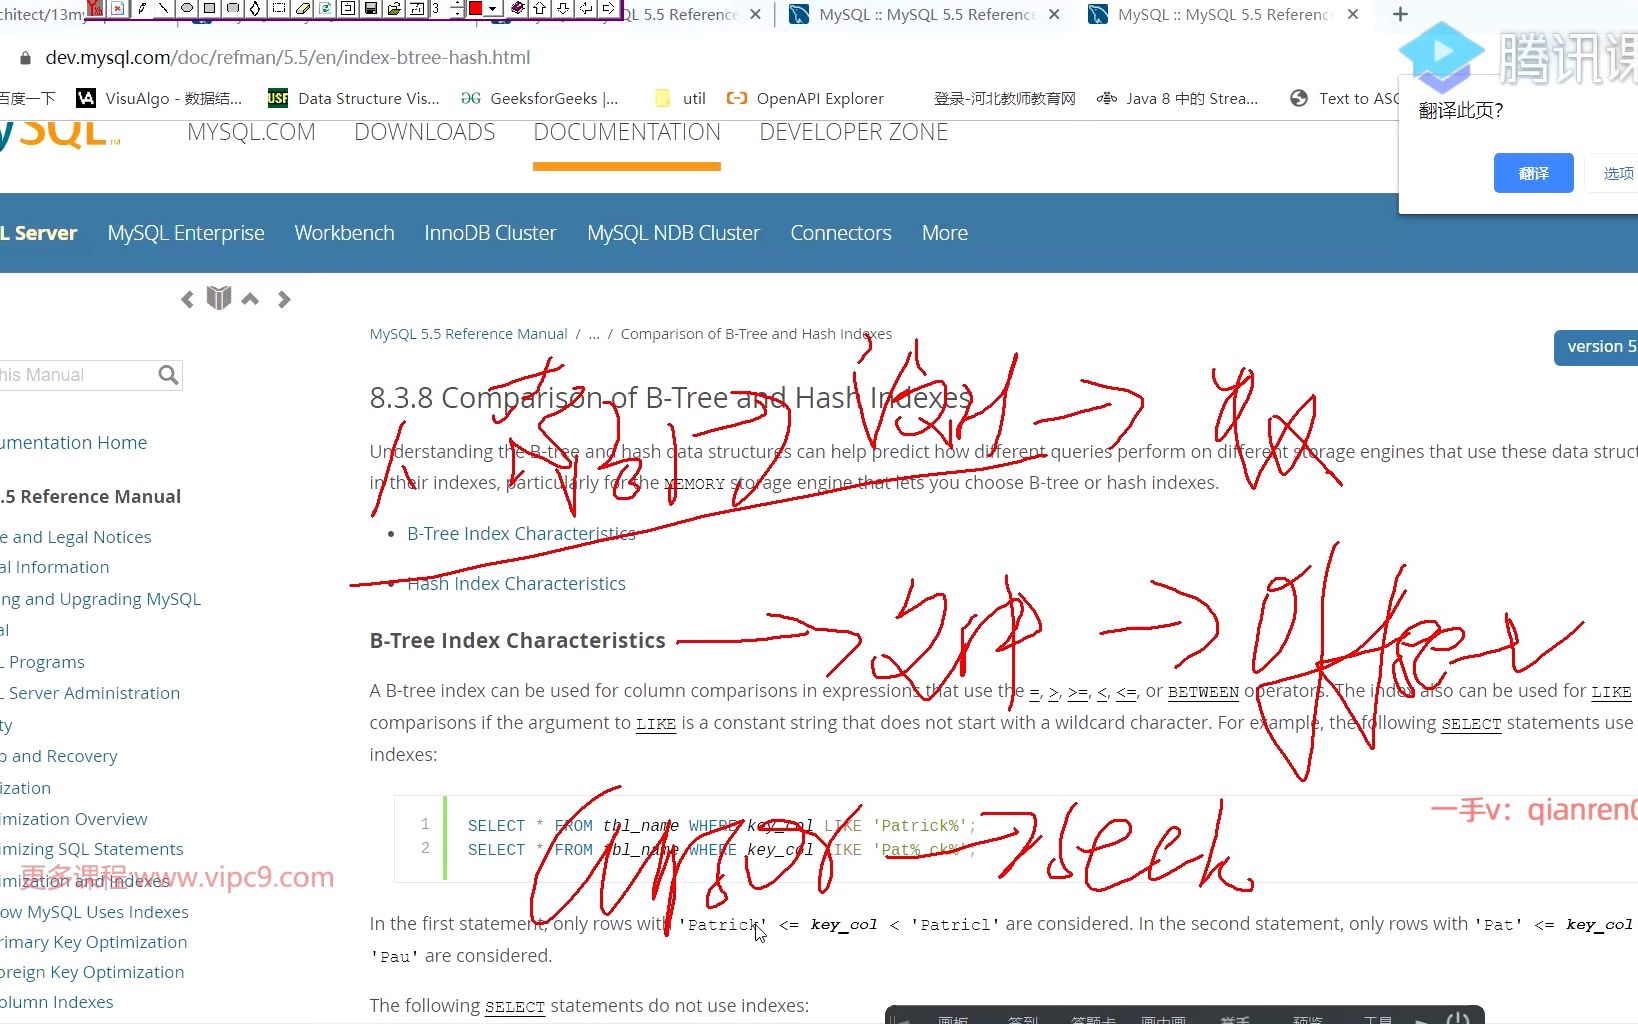Open the pen color dropdown arrow
This screenshot has width=1638, height=1024.
[492, 8]
